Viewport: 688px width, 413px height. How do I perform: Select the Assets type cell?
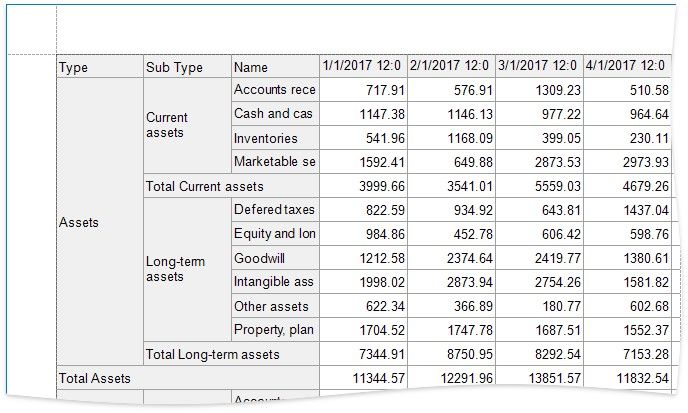click(100, 222)
